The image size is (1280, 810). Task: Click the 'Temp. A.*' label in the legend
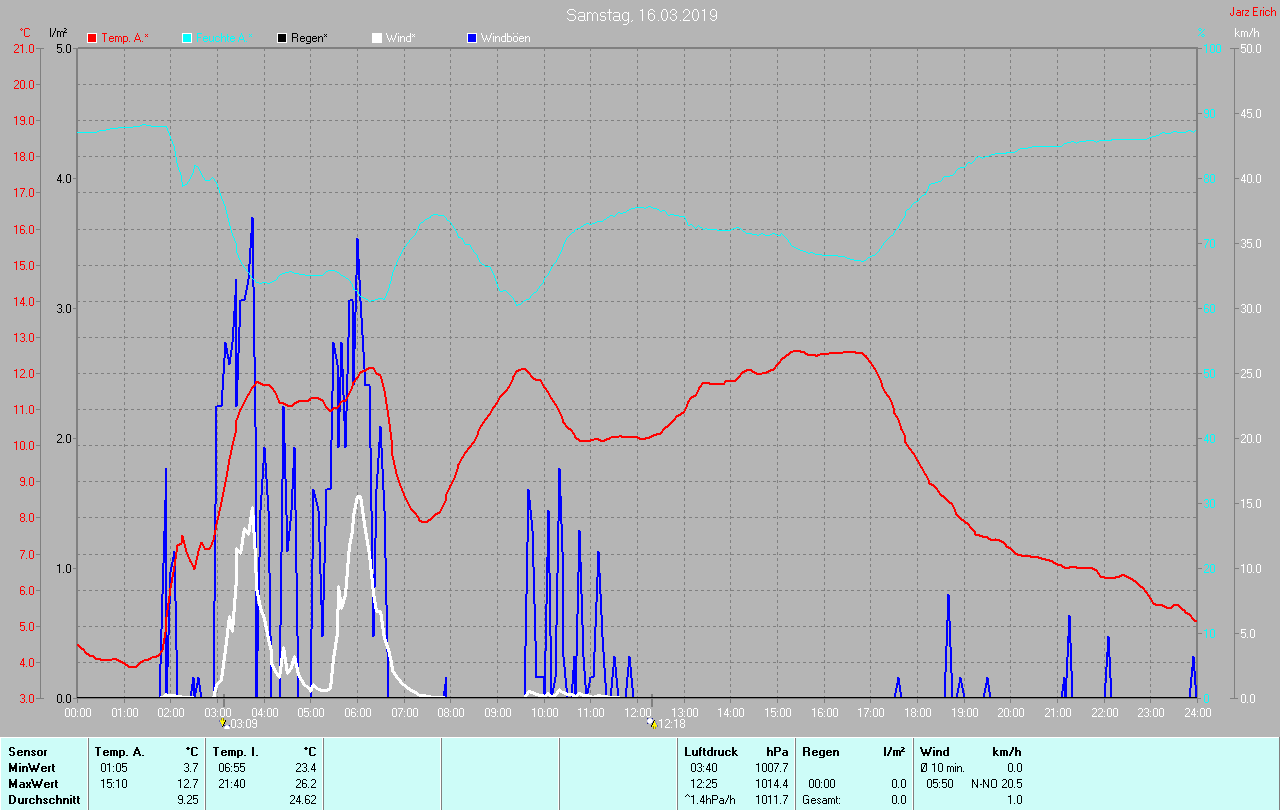coord(125,38)
